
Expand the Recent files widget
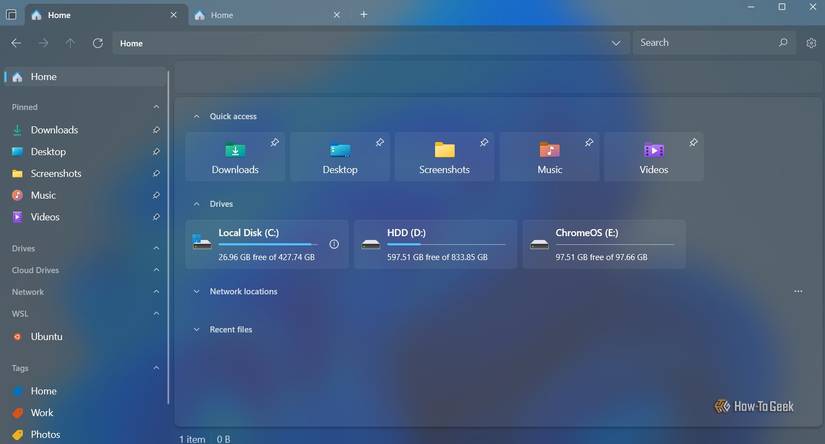(x=196, y=329)
